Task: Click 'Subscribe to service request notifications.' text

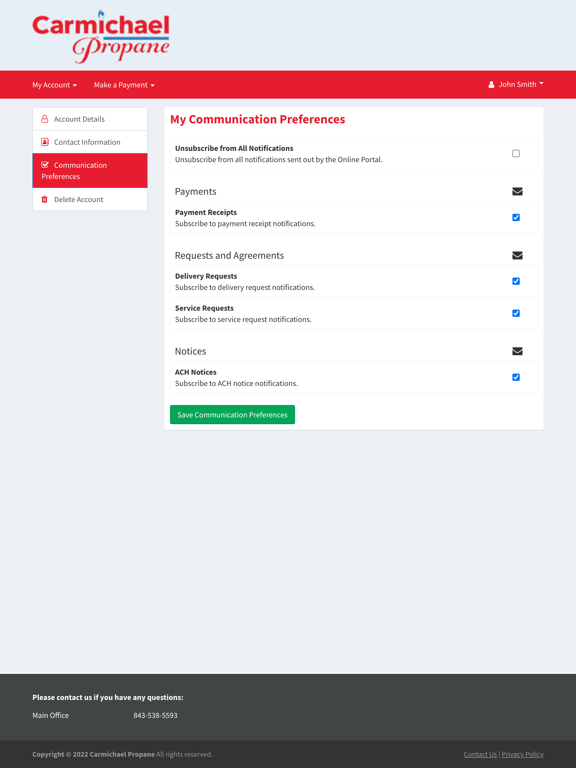Action: tap(243, 319)
